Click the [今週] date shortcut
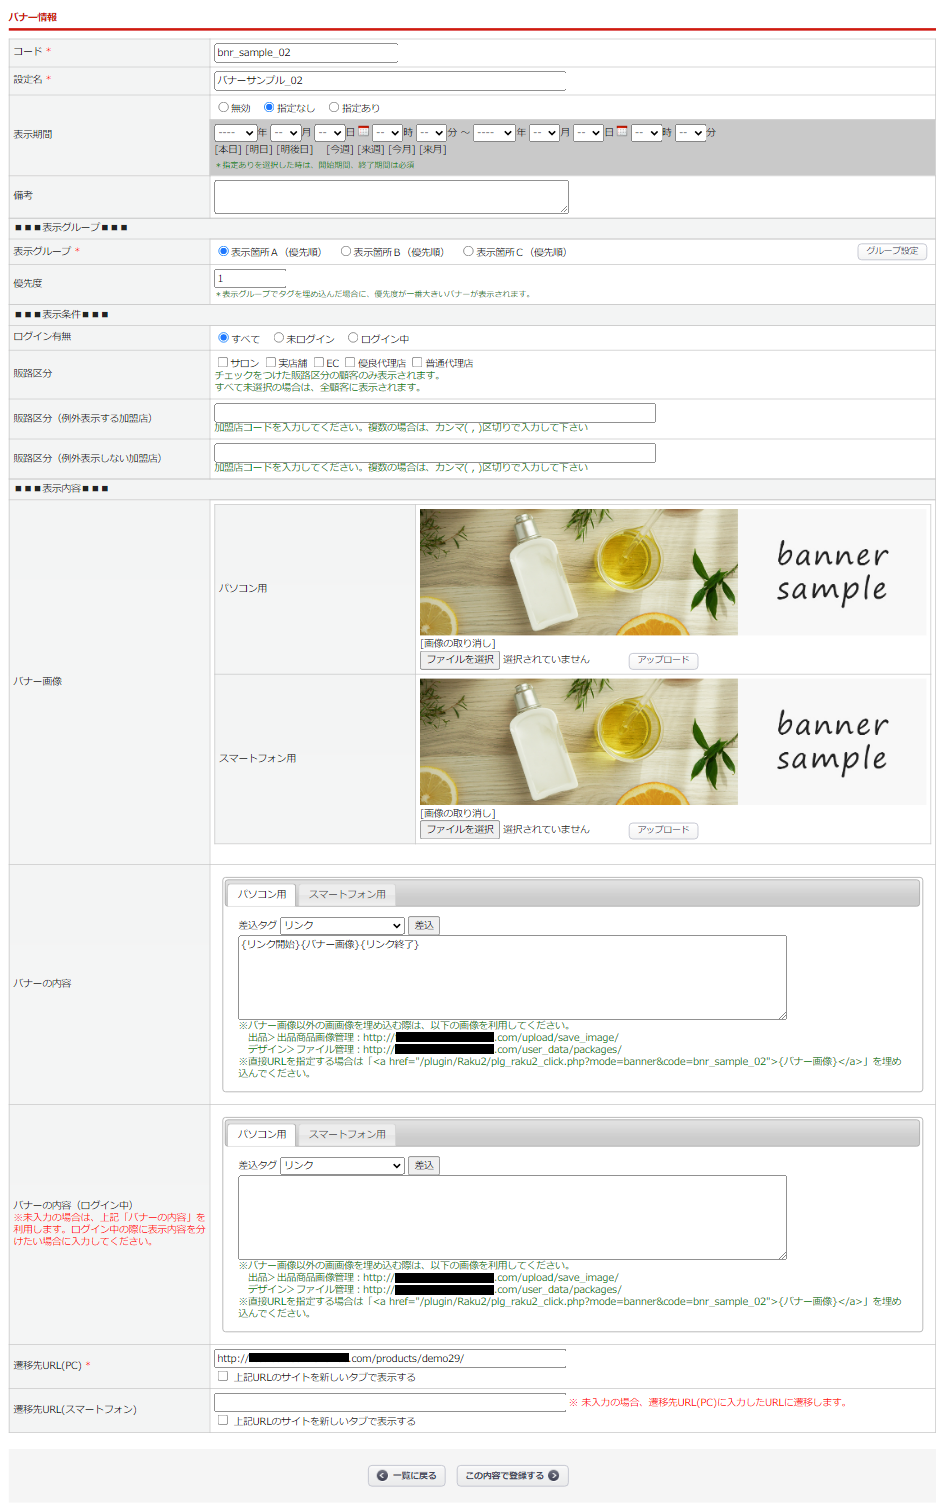945x1509 pixels. (x=340, y=149)
